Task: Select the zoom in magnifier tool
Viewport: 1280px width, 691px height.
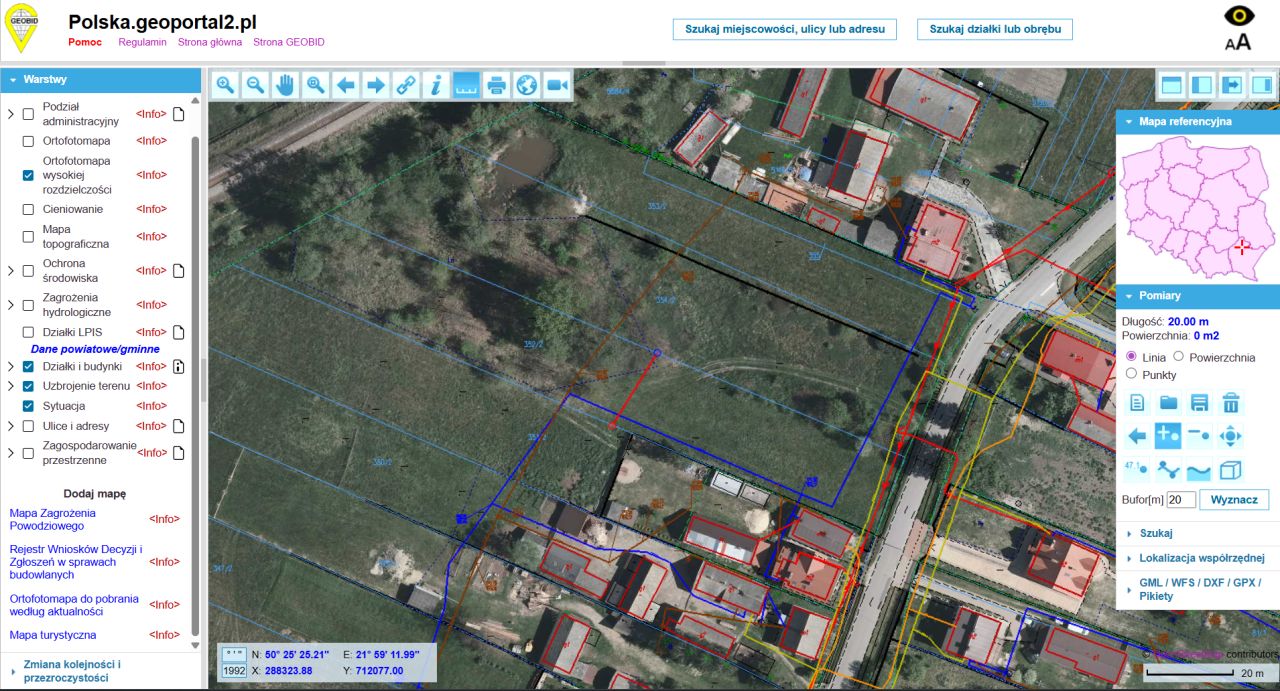Action: click(225, 85)
